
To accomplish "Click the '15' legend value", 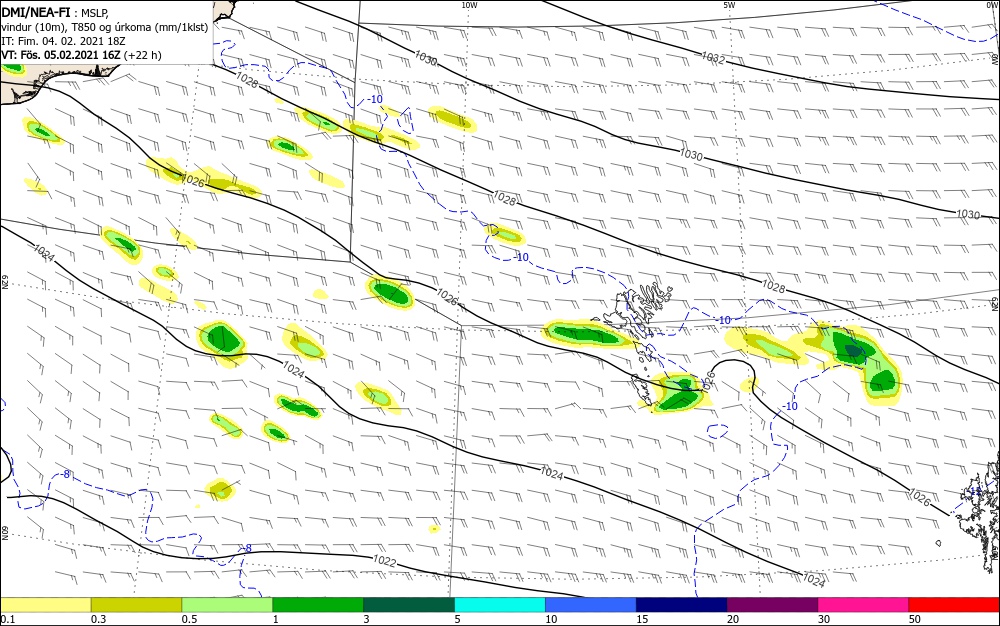I will (642, 619).
